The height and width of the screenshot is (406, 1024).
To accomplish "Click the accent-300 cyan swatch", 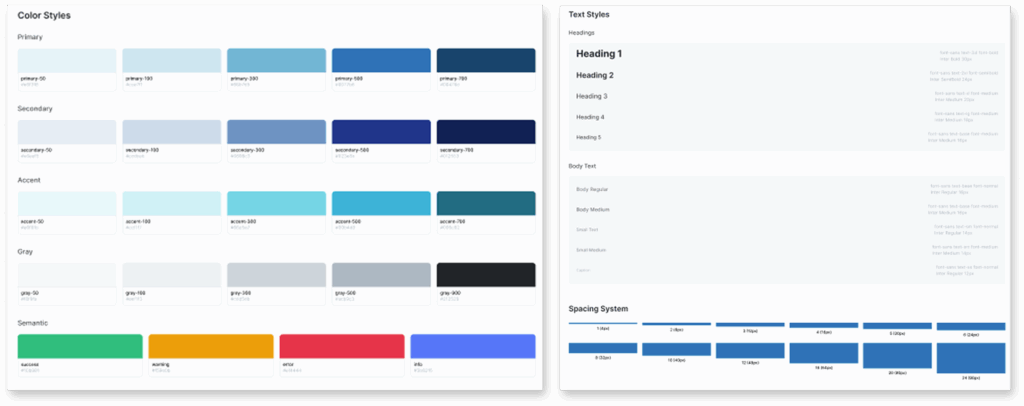I will 276,203.
